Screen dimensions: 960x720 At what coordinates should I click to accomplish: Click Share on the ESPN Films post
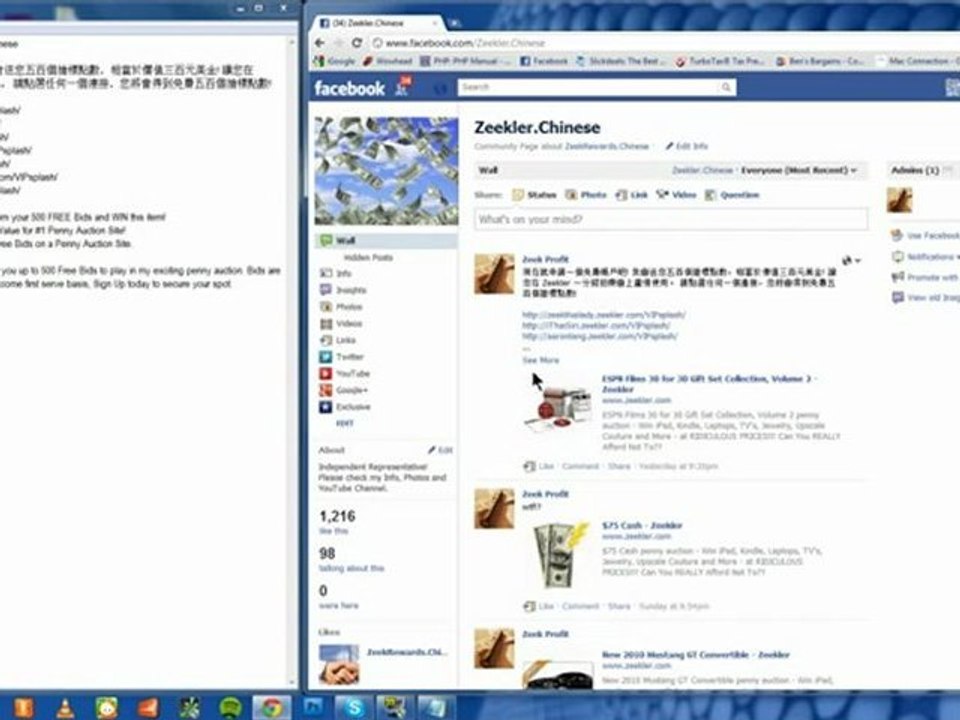point(618,467)
